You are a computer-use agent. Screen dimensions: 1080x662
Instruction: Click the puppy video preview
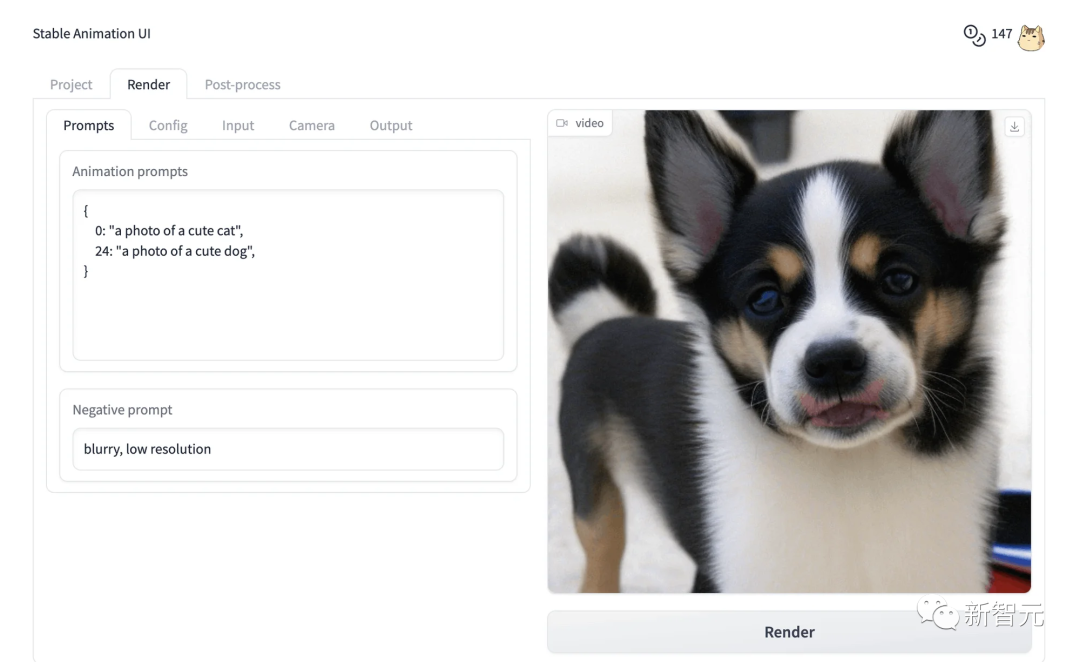789,351
